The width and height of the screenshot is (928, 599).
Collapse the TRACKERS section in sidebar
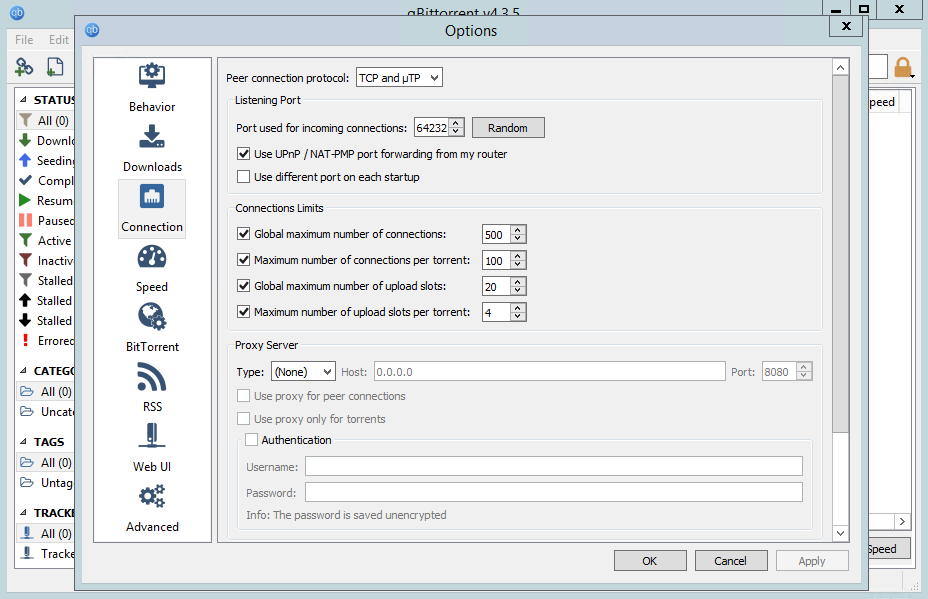[23, 513]
